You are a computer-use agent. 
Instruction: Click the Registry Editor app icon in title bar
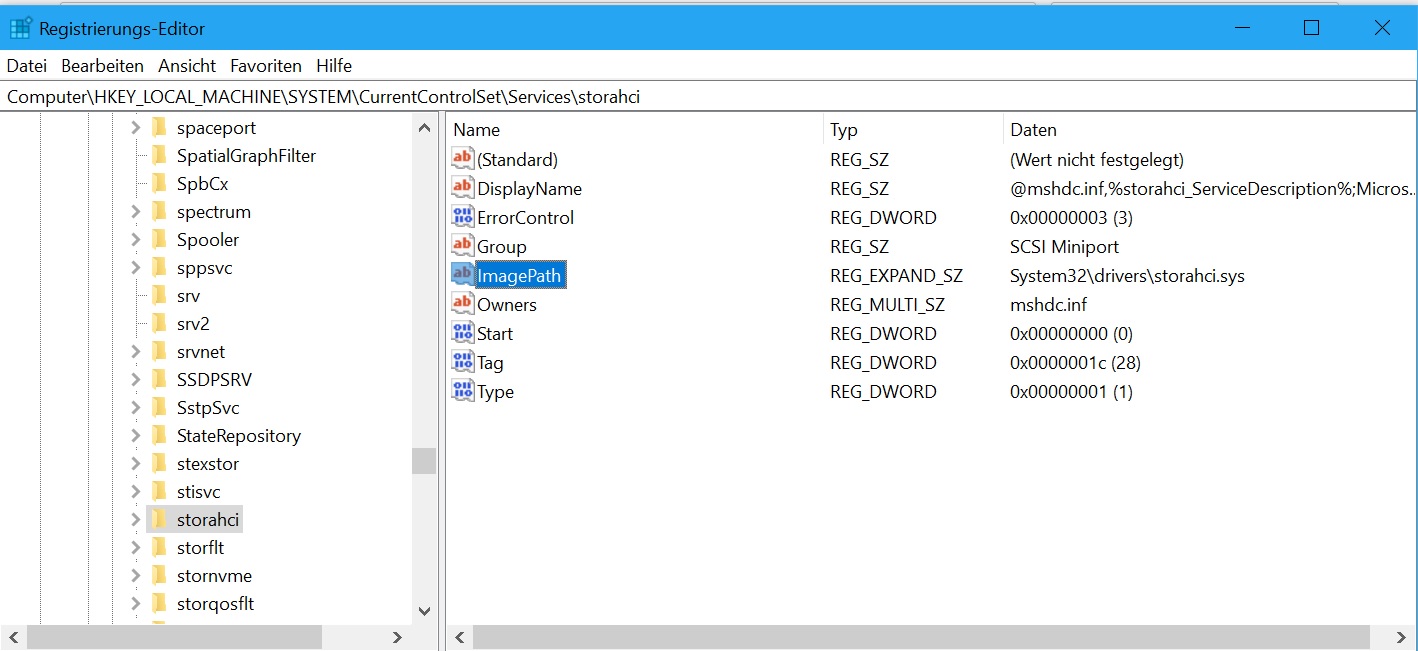click(x=21, y=28)
